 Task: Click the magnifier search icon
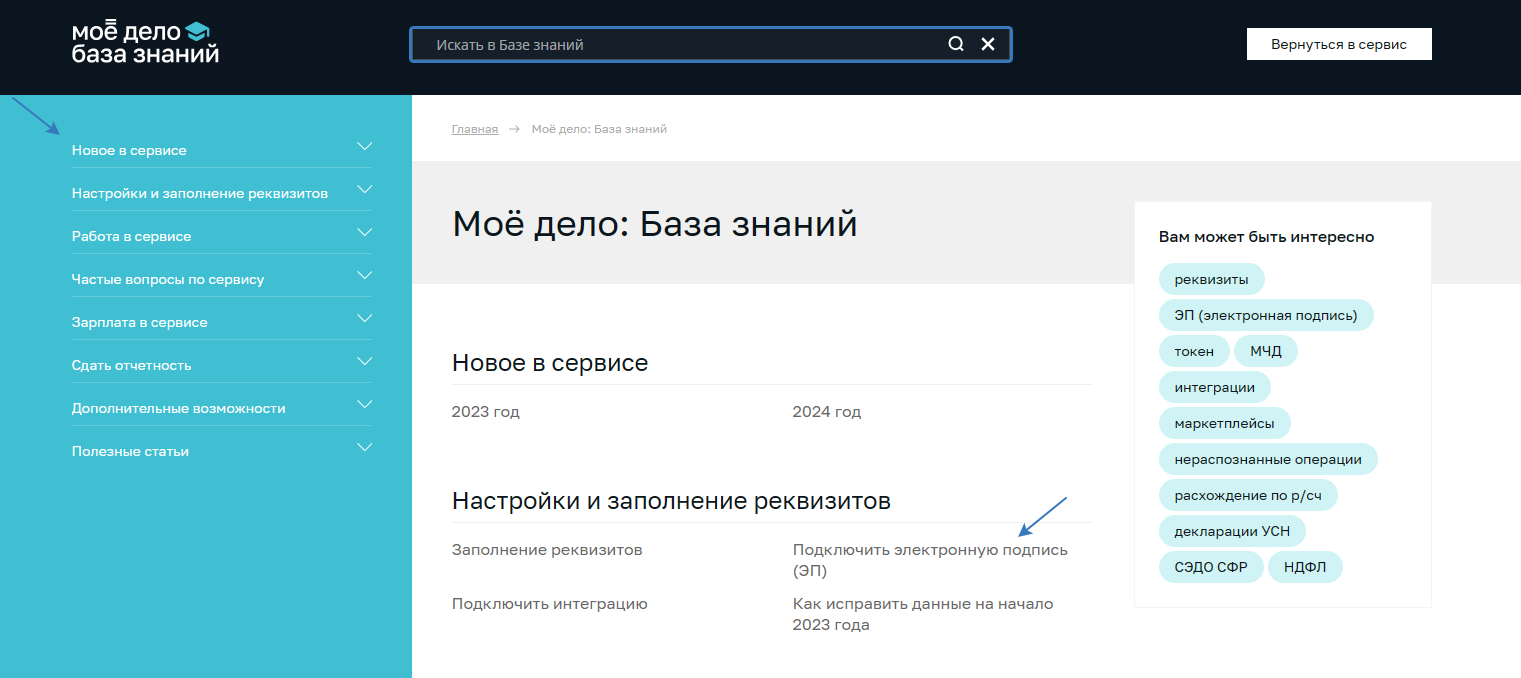(x=956, y=44)
